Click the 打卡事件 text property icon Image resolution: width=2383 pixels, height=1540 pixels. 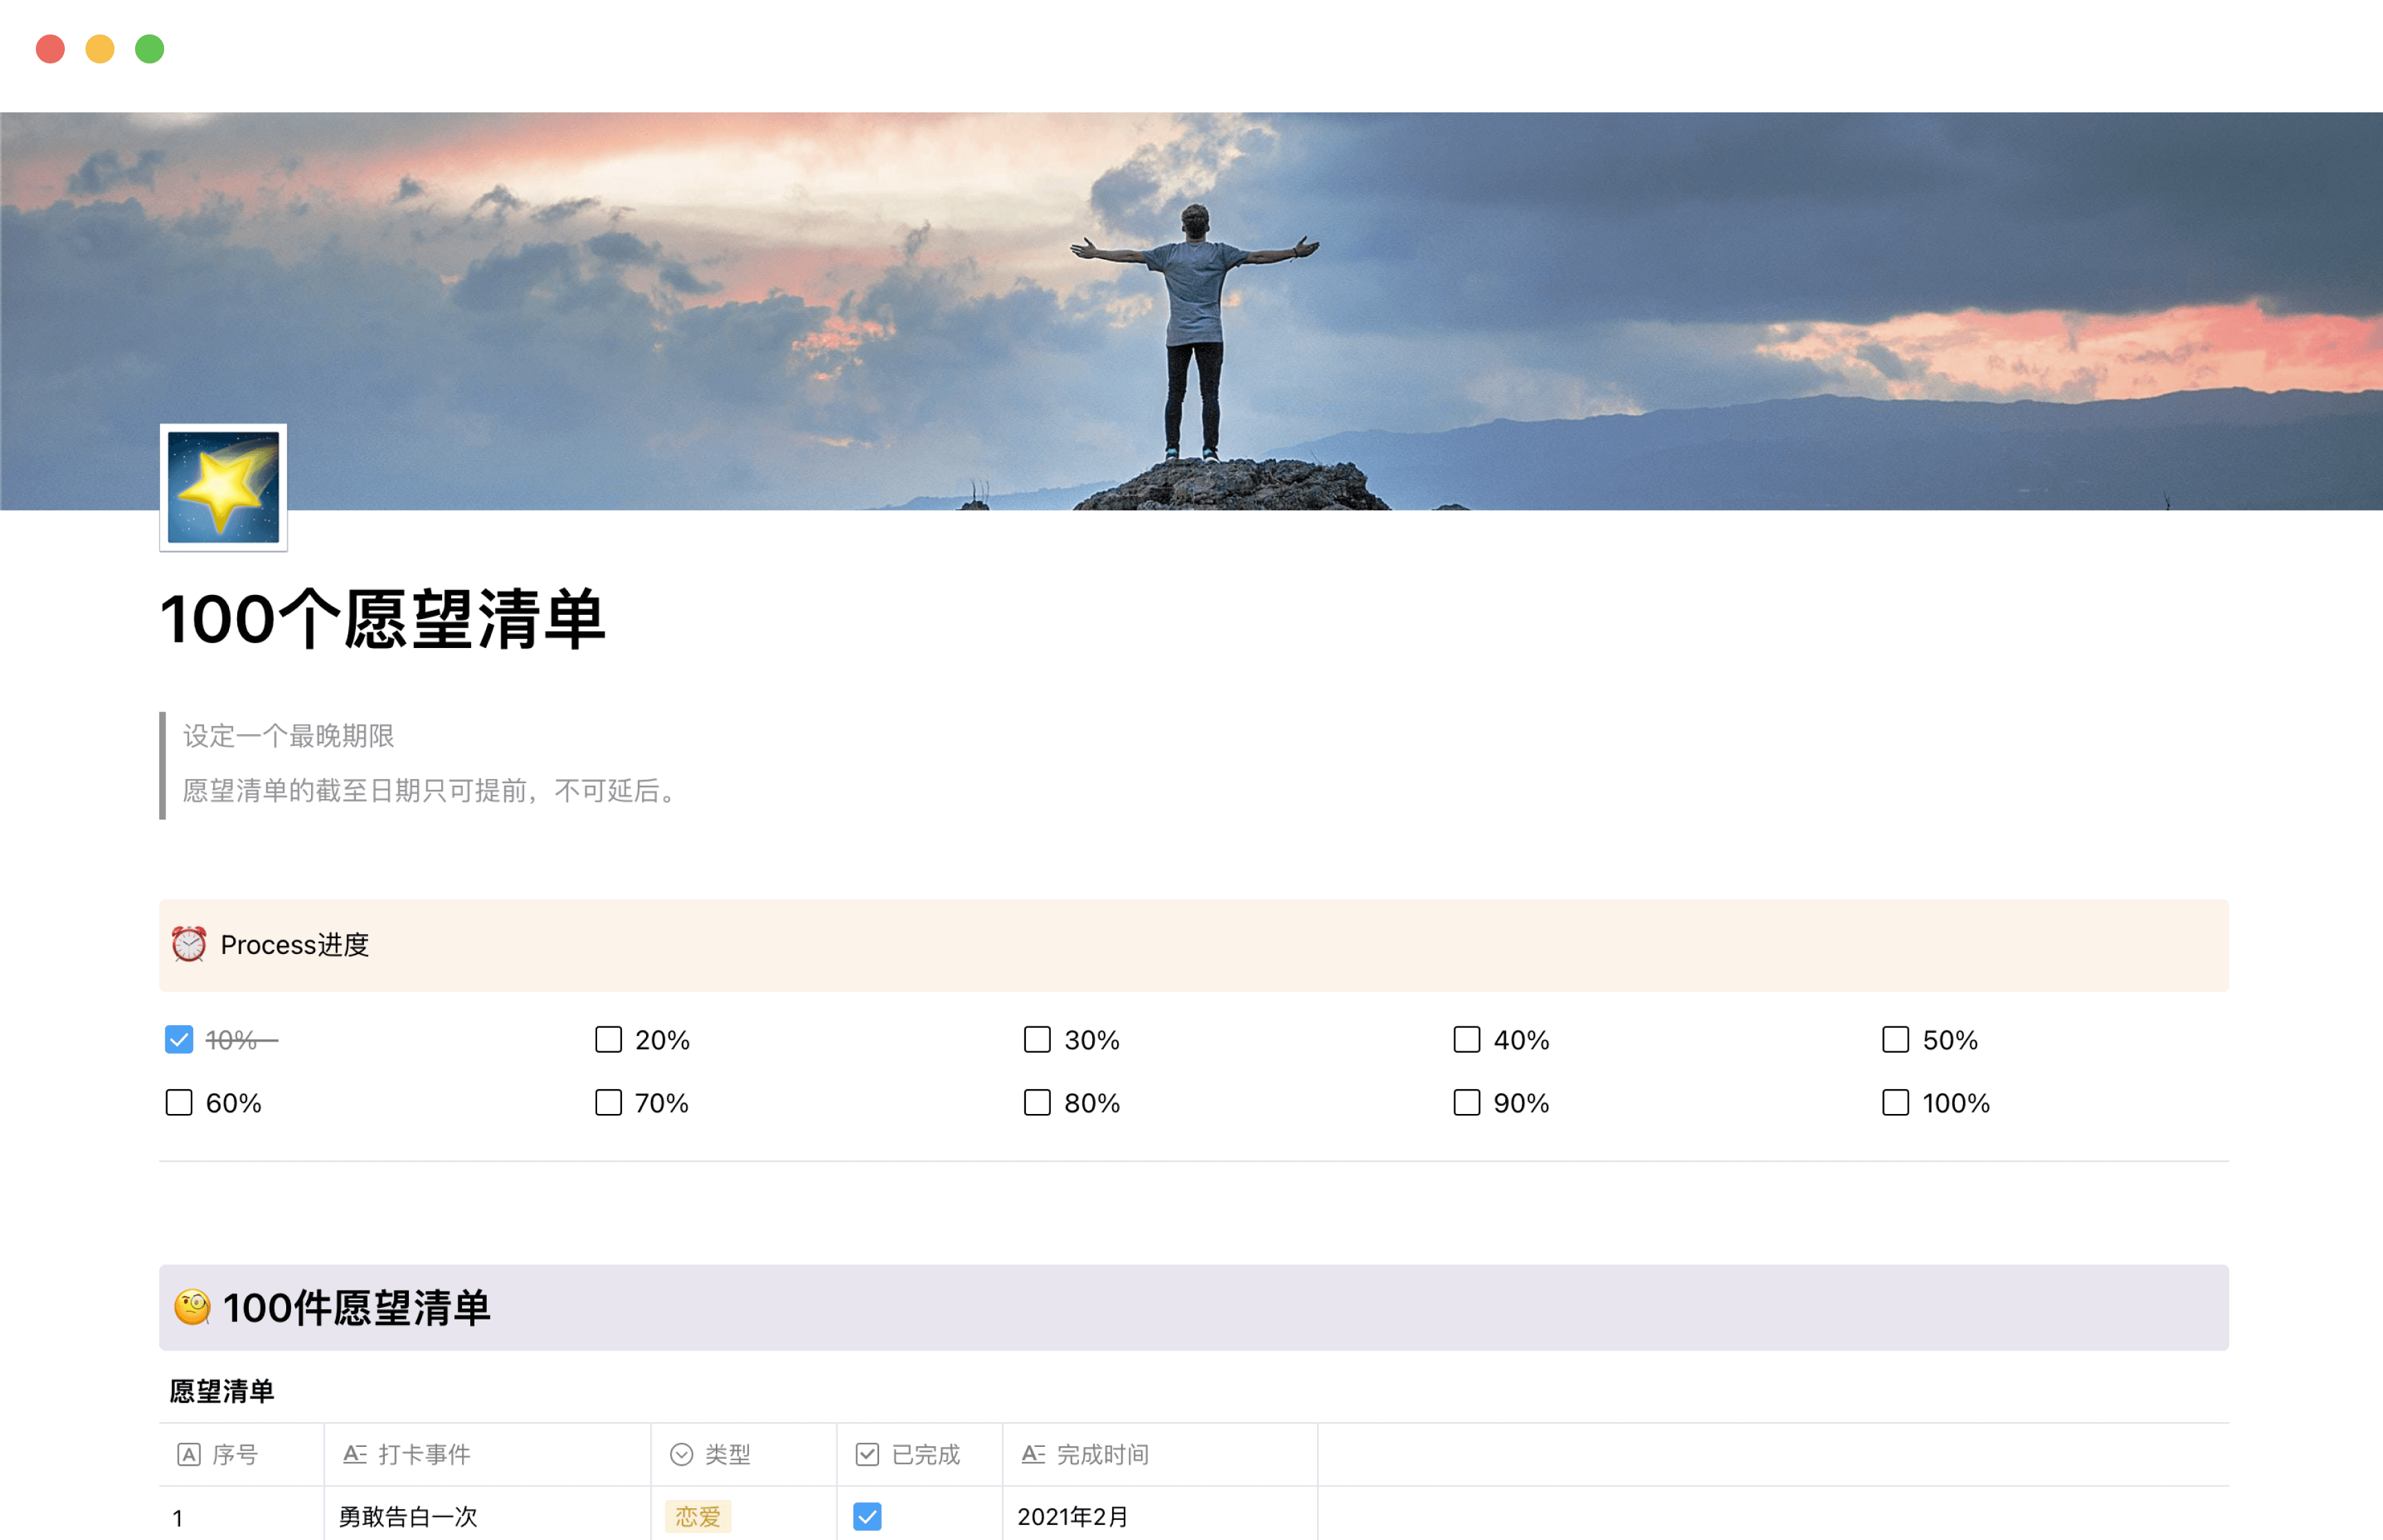(x=355, y=1454)
